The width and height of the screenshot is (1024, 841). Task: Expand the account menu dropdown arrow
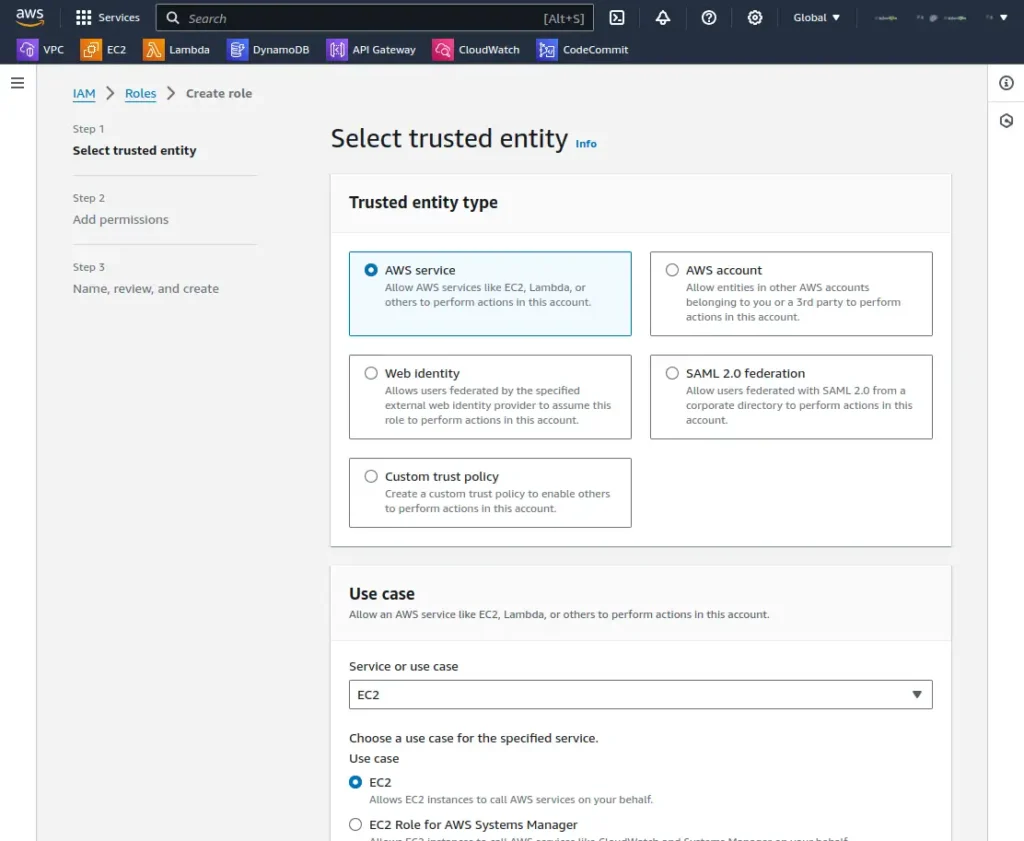pos(1003,18)
